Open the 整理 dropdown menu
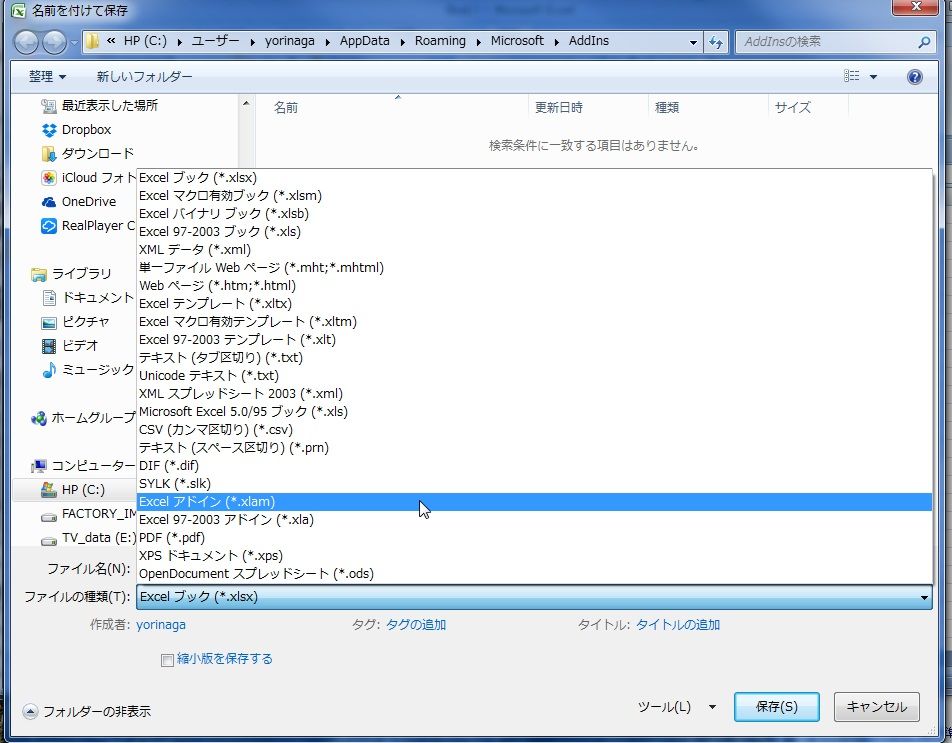This screenshot has width=952, height=743. point(47,76)
